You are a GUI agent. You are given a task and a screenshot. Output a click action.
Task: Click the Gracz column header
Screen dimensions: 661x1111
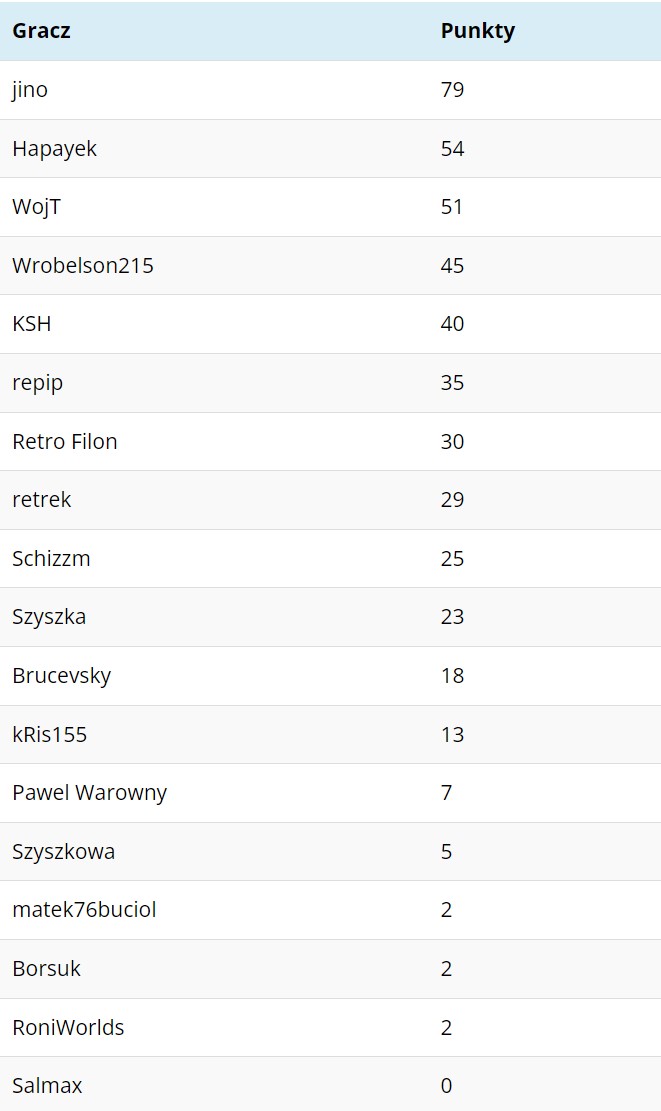[x=41, y=30]
